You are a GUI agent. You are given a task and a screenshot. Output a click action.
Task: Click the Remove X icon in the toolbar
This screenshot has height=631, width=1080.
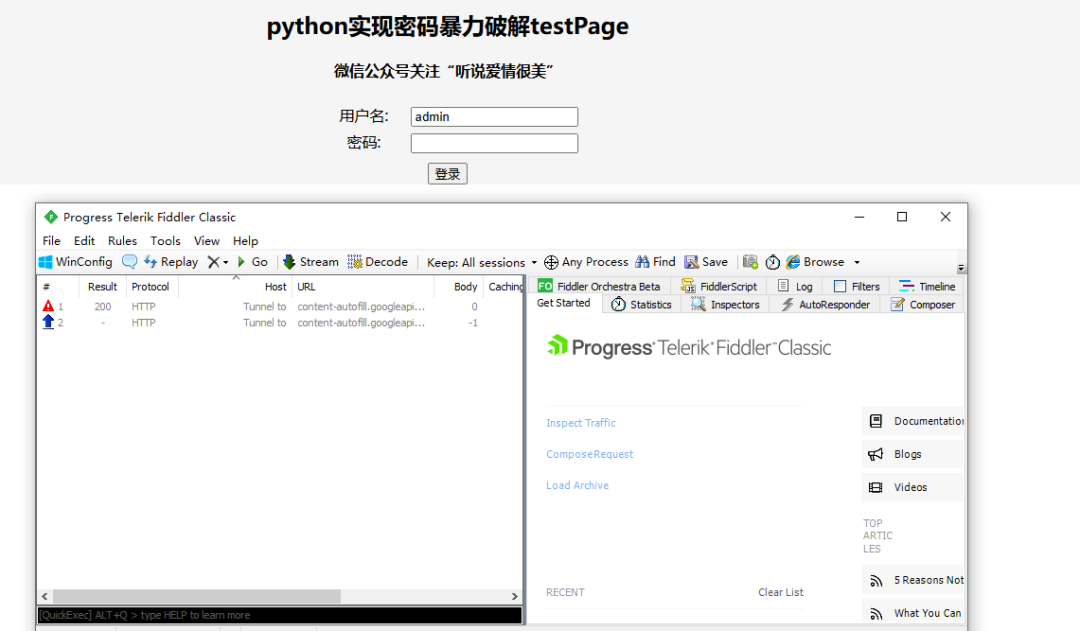[x=214, y=262]
